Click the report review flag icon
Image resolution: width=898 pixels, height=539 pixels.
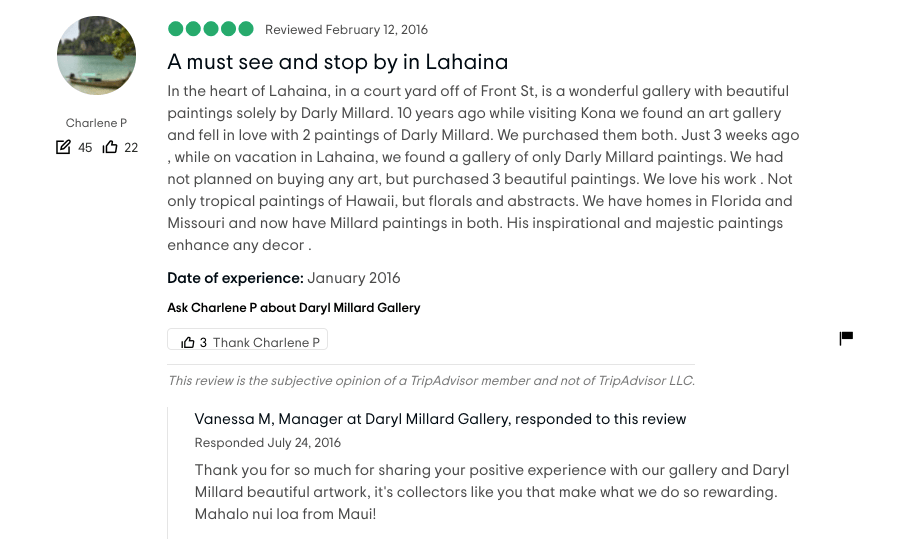pyautogui.click(x=846, y=338)
